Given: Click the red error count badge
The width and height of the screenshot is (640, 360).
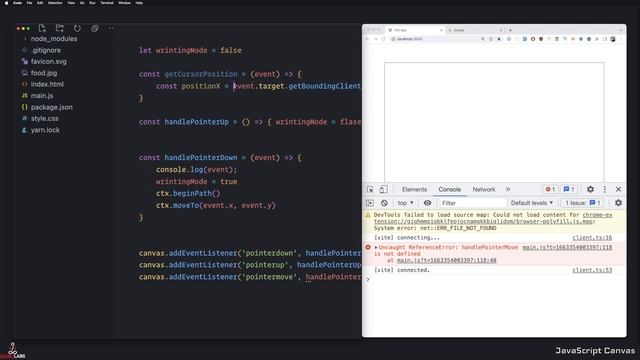Looking at the screenshot, I should coord(550,189).
